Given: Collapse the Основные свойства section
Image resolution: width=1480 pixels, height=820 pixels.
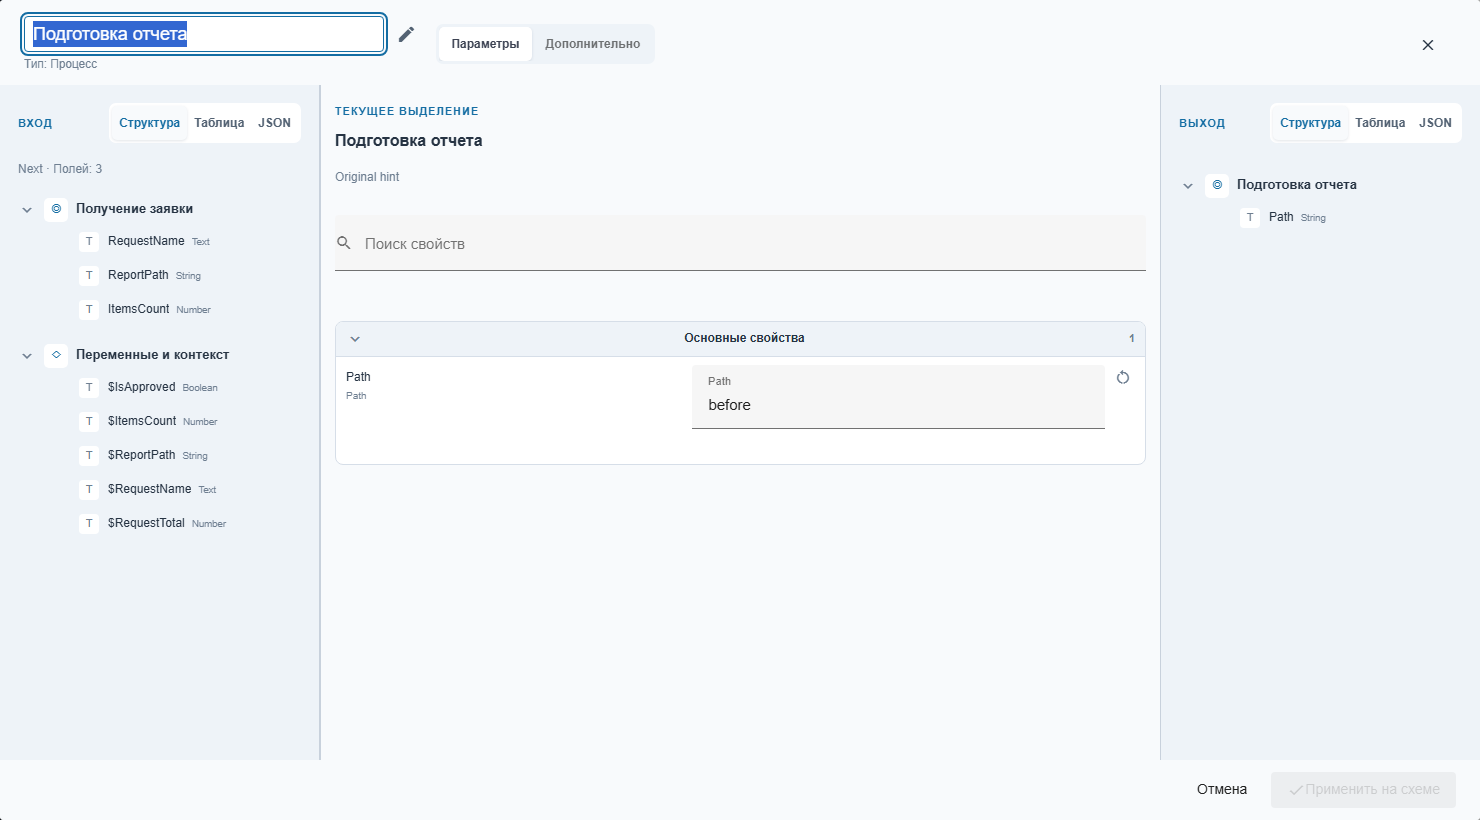Looking at the screenshot, I should coord(355,339).
